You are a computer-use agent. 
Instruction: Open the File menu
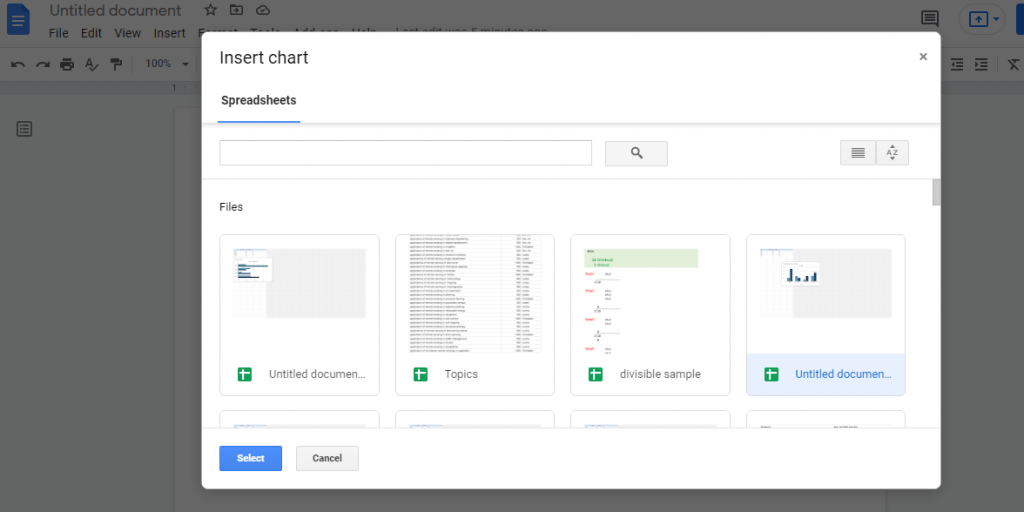(x=58, y=33)
